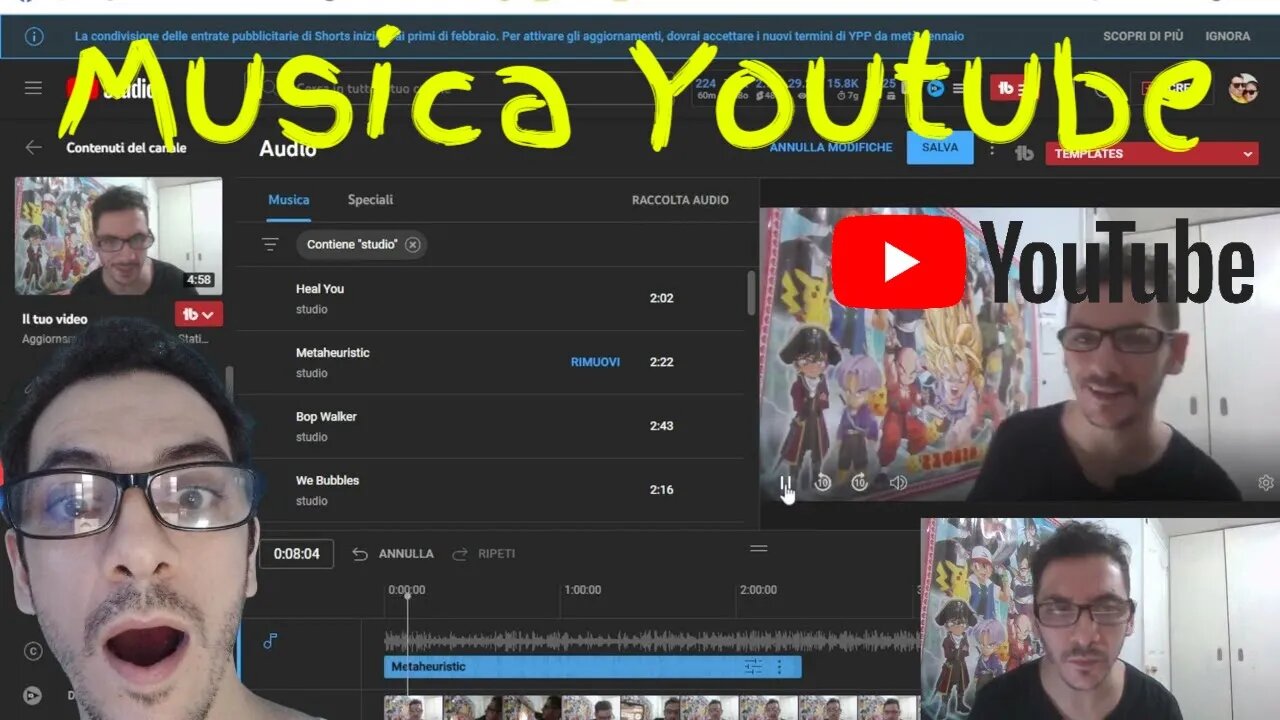Remove the Contiene "studio" filter chip with its X
This screenshot has height=720, width=1280.
412,244
